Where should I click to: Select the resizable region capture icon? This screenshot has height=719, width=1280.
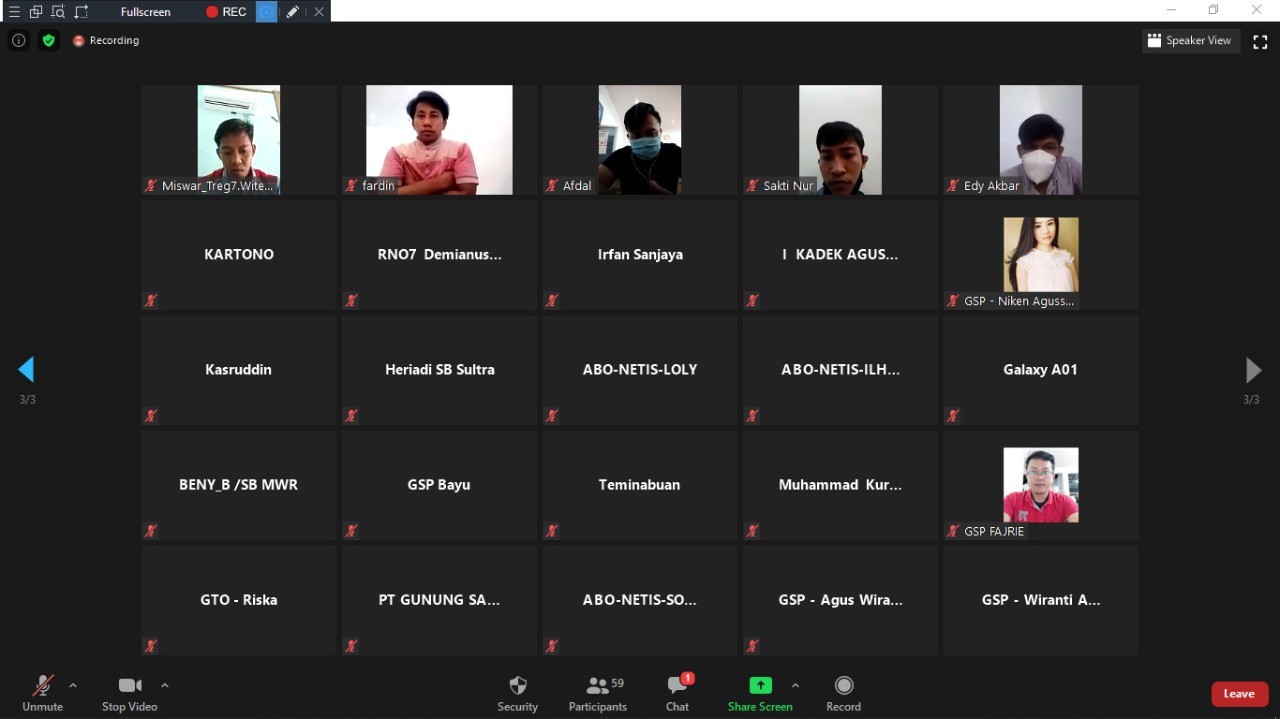tap(81, 12)
